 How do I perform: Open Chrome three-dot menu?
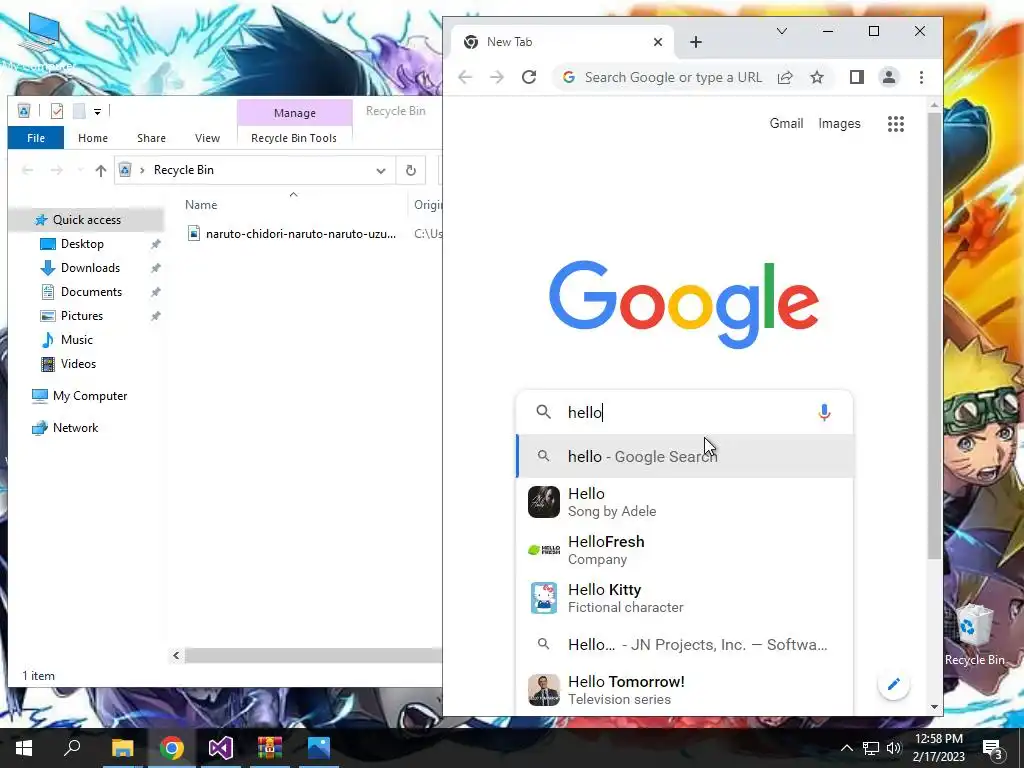[x=921, y=77]
